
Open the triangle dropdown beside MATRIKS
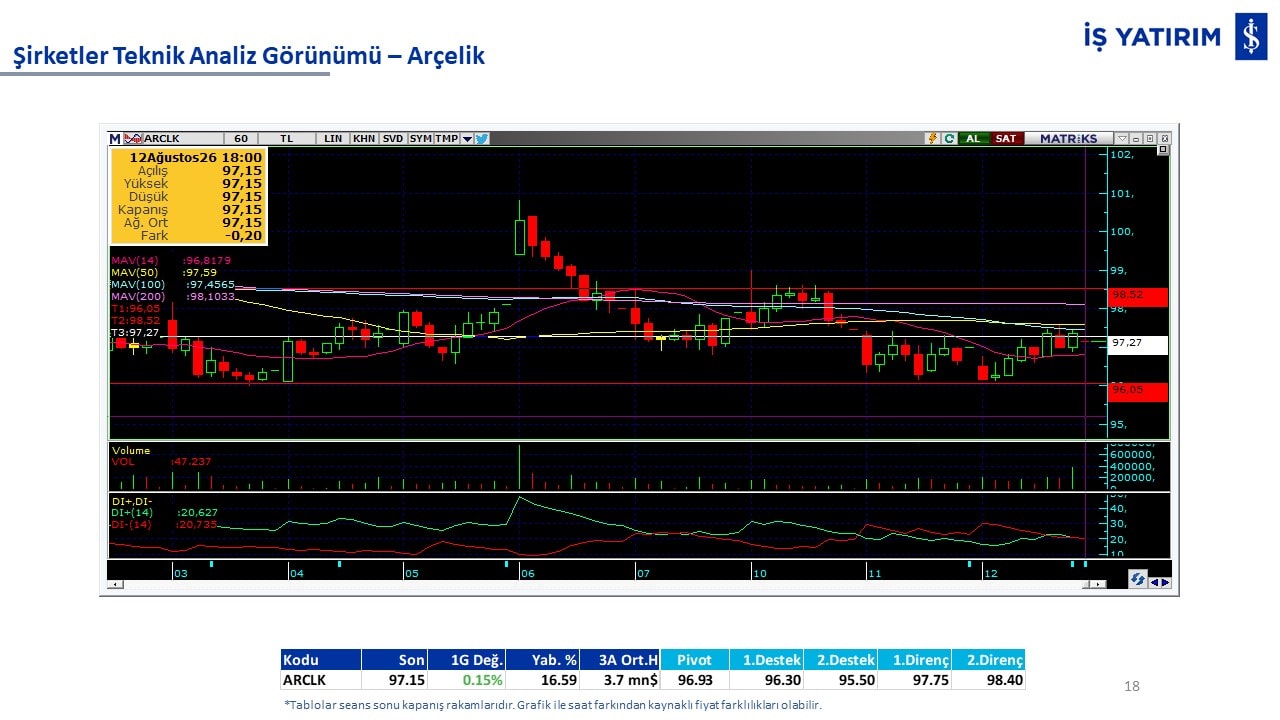(1122, 138)
